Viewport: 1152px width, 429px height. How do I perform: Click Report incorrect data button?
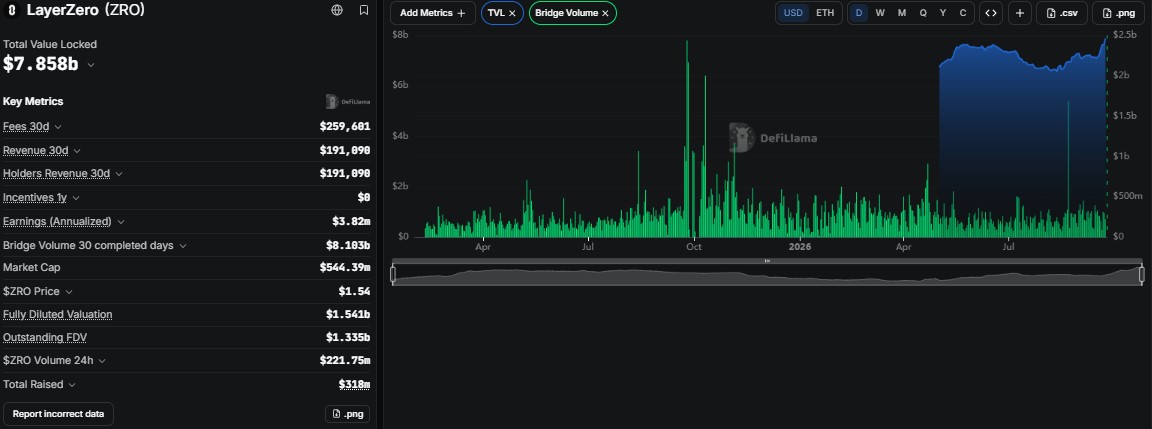58,414
